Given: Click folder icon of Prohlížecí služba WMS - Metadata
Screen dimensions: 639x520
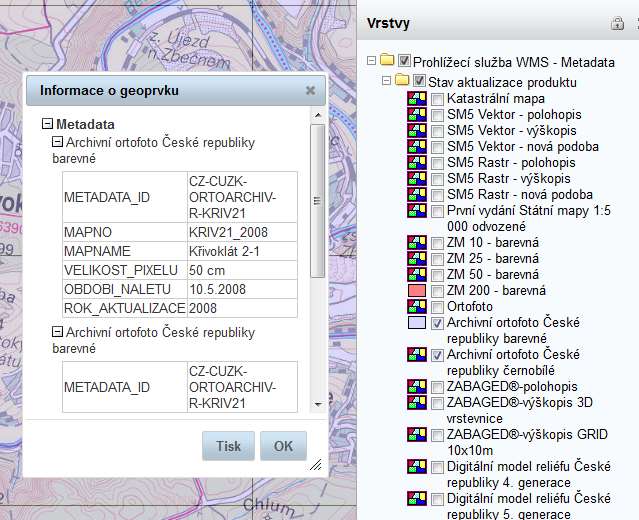Looking at the screenshot, I should (x=387, y=60).
